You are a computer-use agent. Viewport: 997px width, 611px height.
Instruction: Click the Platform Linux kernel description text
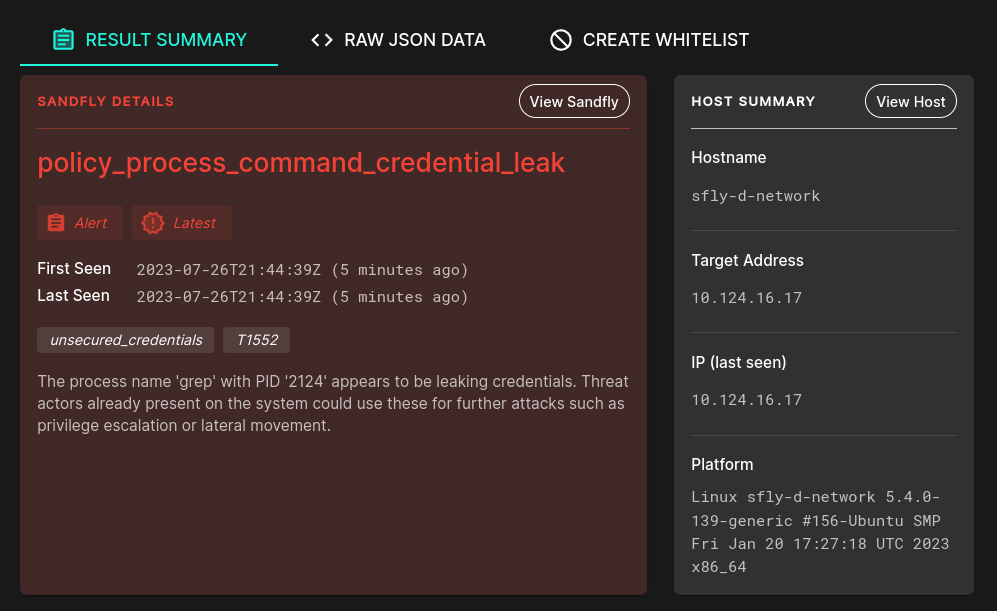click(820, 532)
